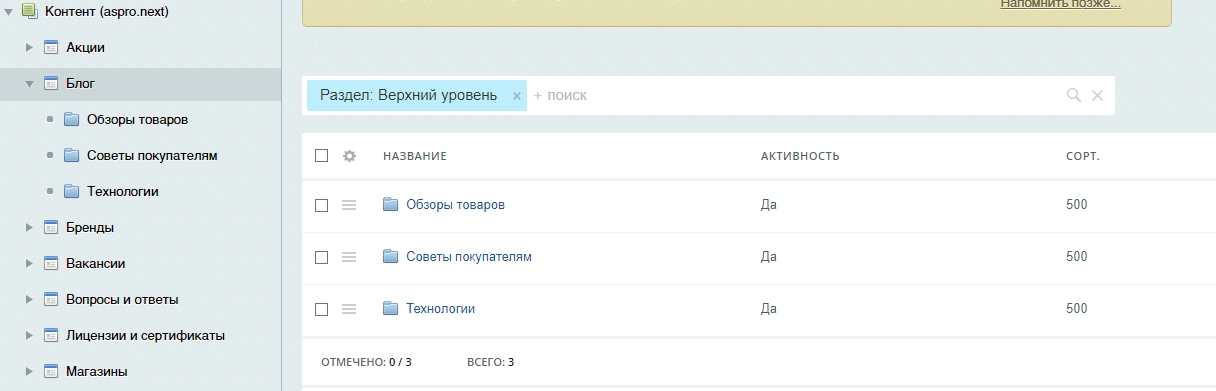Select Вакансии in the sidebar tree

point(95,263)
